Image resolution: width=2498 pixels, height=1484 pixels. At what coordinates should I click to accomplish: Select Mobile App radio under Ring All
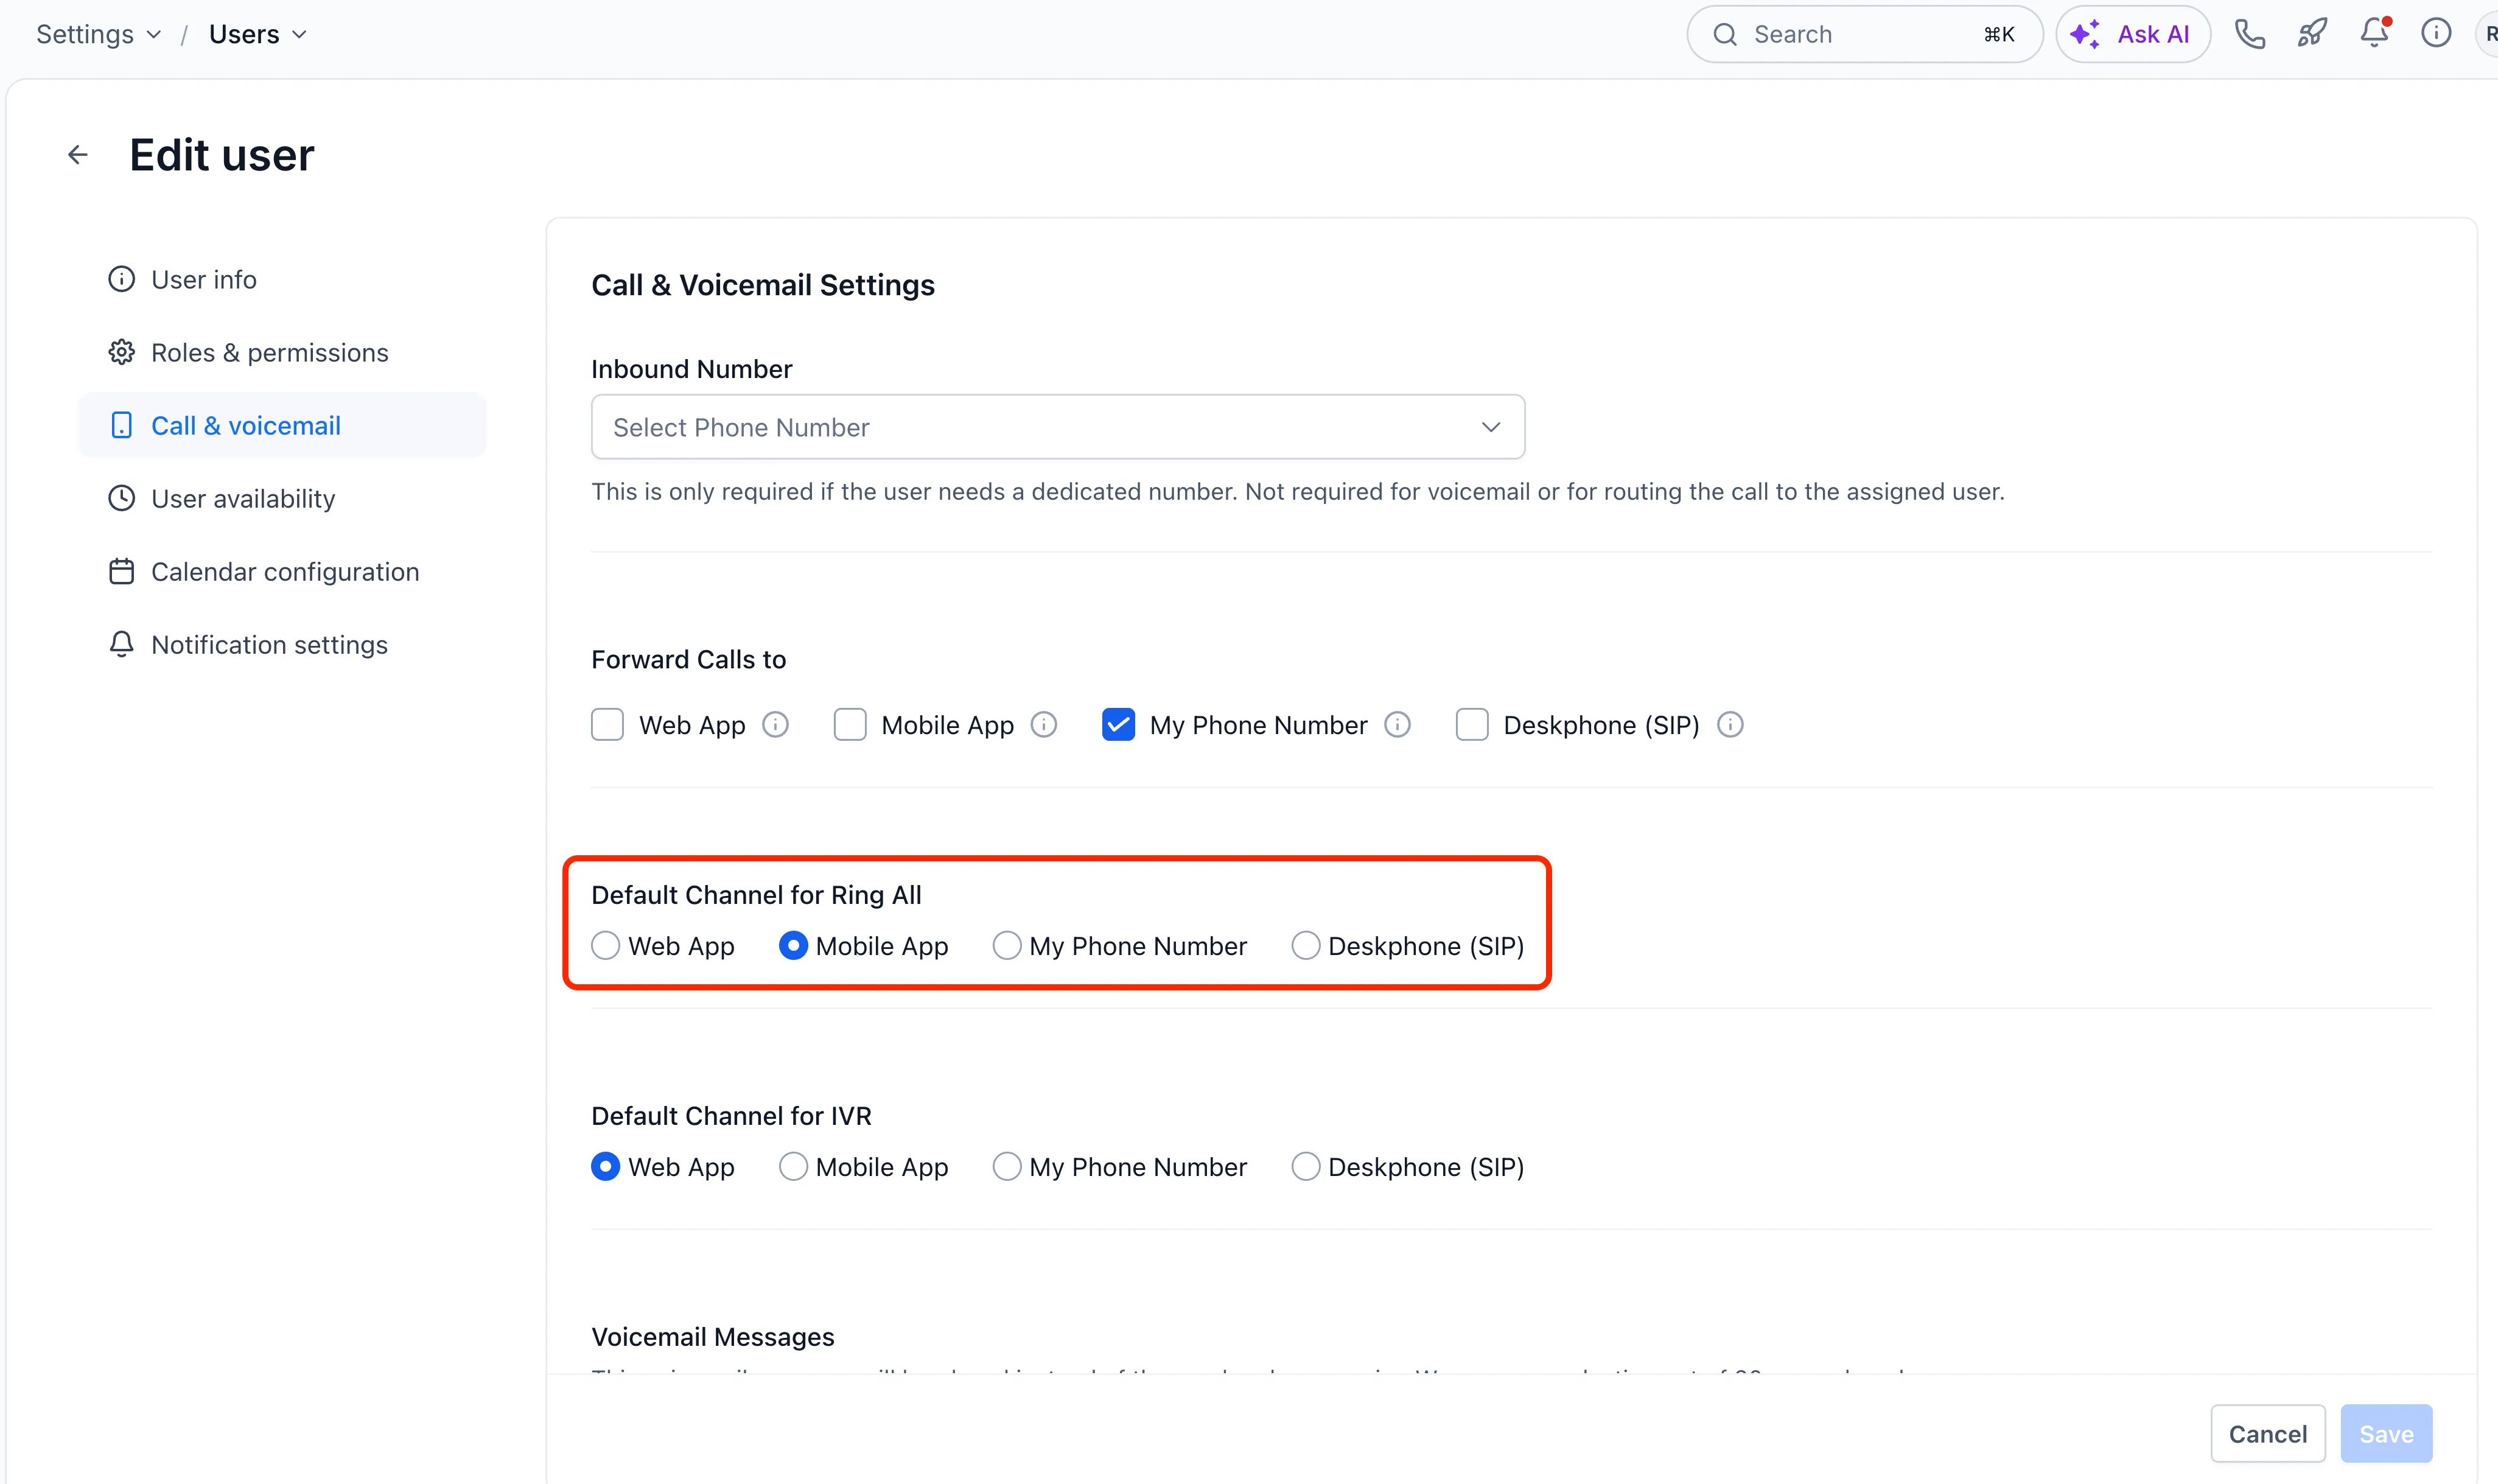[x=793, y=945]
